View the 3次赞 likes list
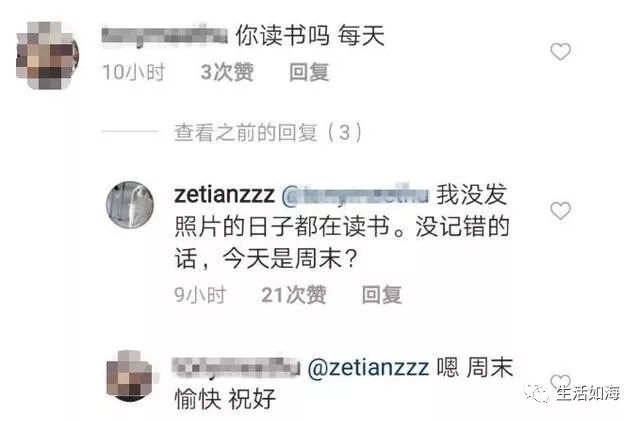The width and height of the screenshot is (640, 421). point(227,72)
